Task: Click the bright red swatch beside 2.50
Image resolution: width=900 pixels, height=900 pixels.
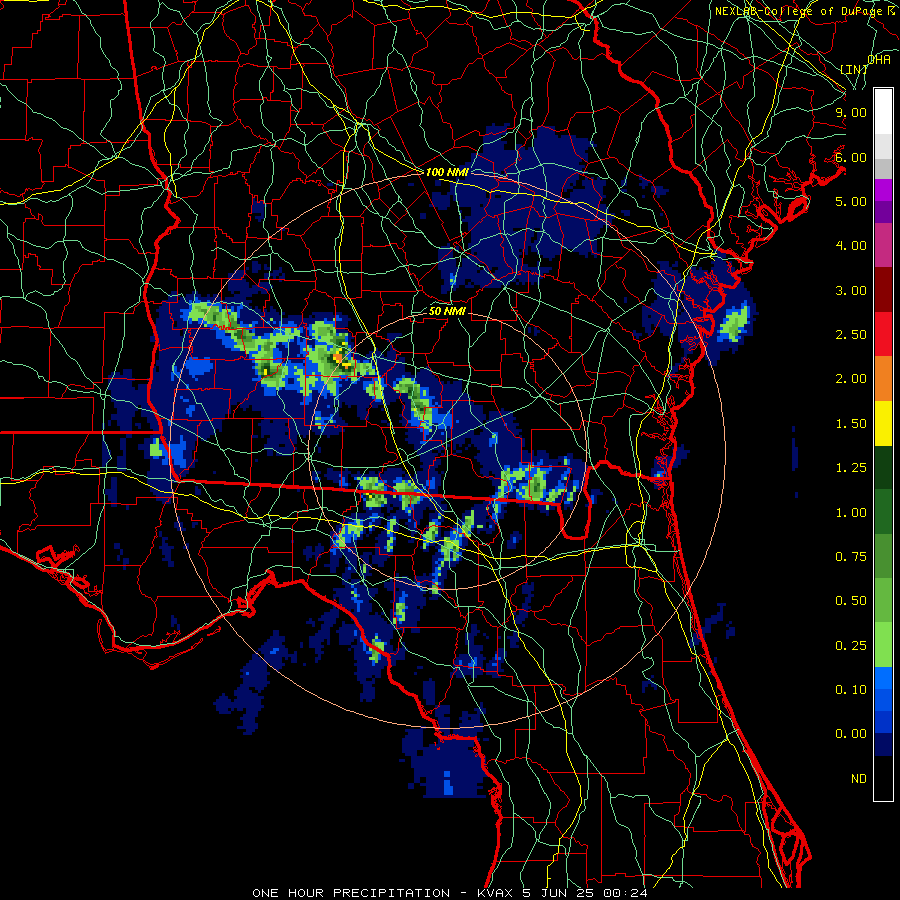Action: pos(883,334)
